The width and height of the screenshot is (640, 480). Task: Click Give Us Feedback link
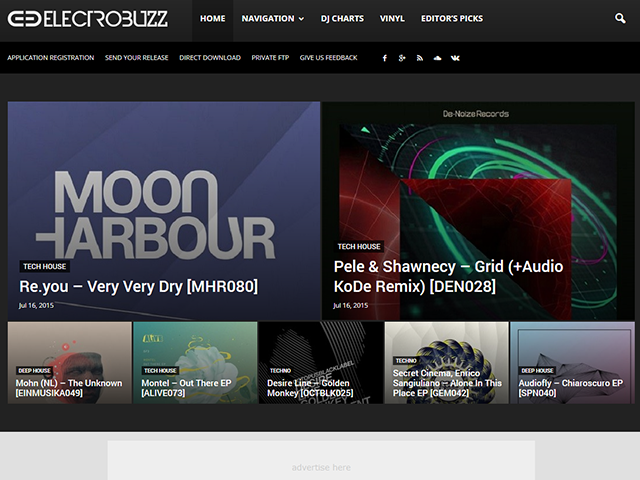pyautogui.click(x=329, y=58)
